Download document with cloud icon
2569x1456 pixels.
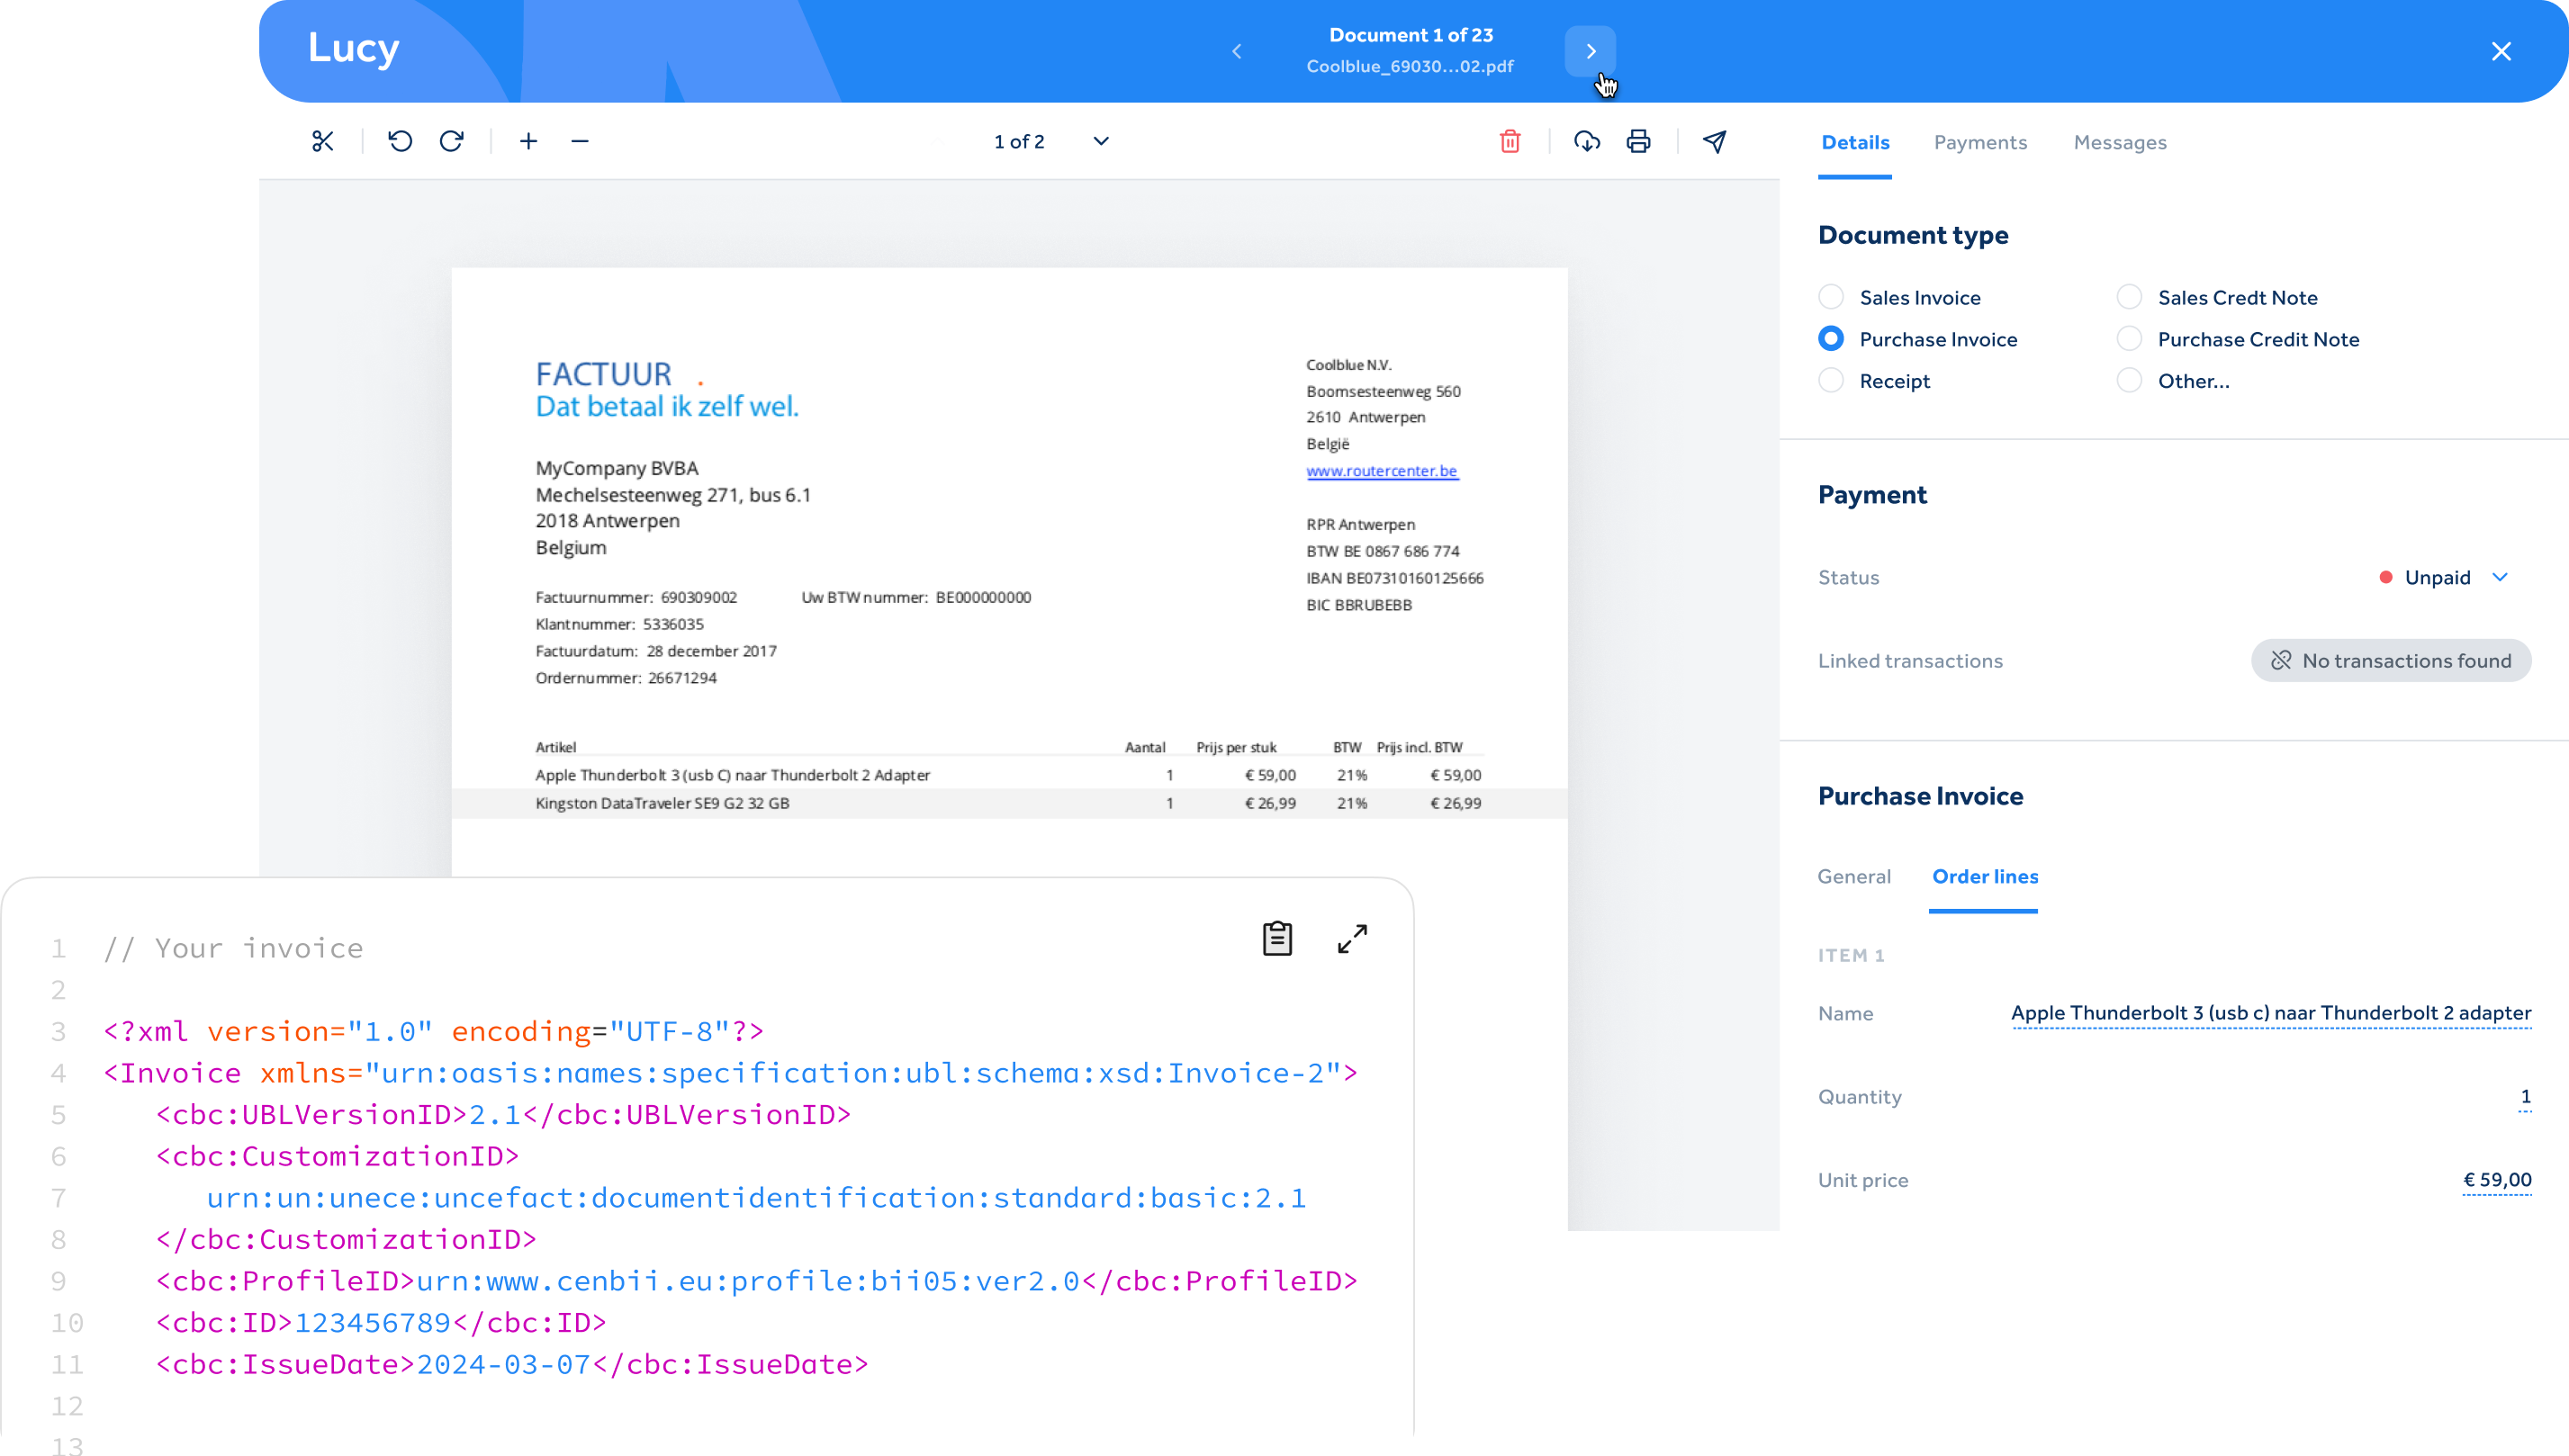[1587, 141]
